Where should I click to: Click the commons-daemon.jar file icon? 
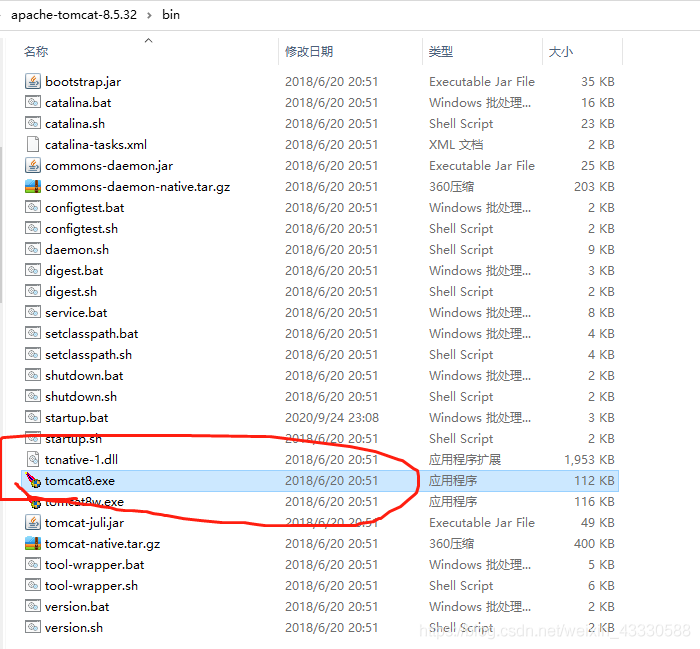33,165
